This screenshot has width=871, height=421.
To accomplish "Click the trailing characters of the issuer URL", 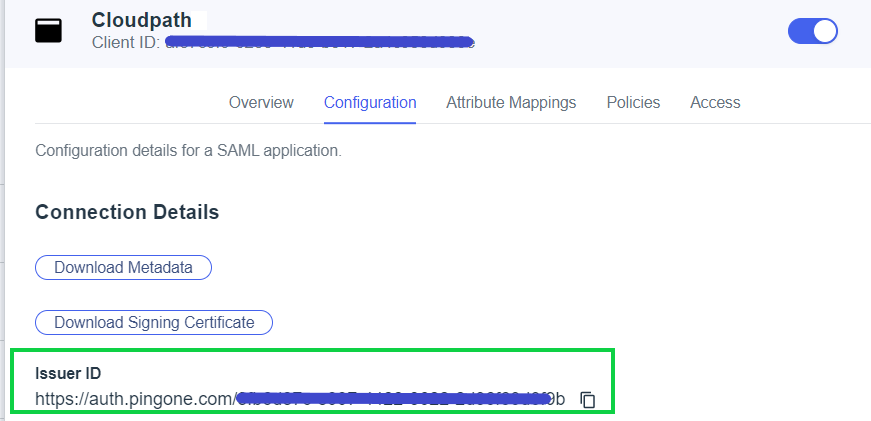I will pos(558,399).
